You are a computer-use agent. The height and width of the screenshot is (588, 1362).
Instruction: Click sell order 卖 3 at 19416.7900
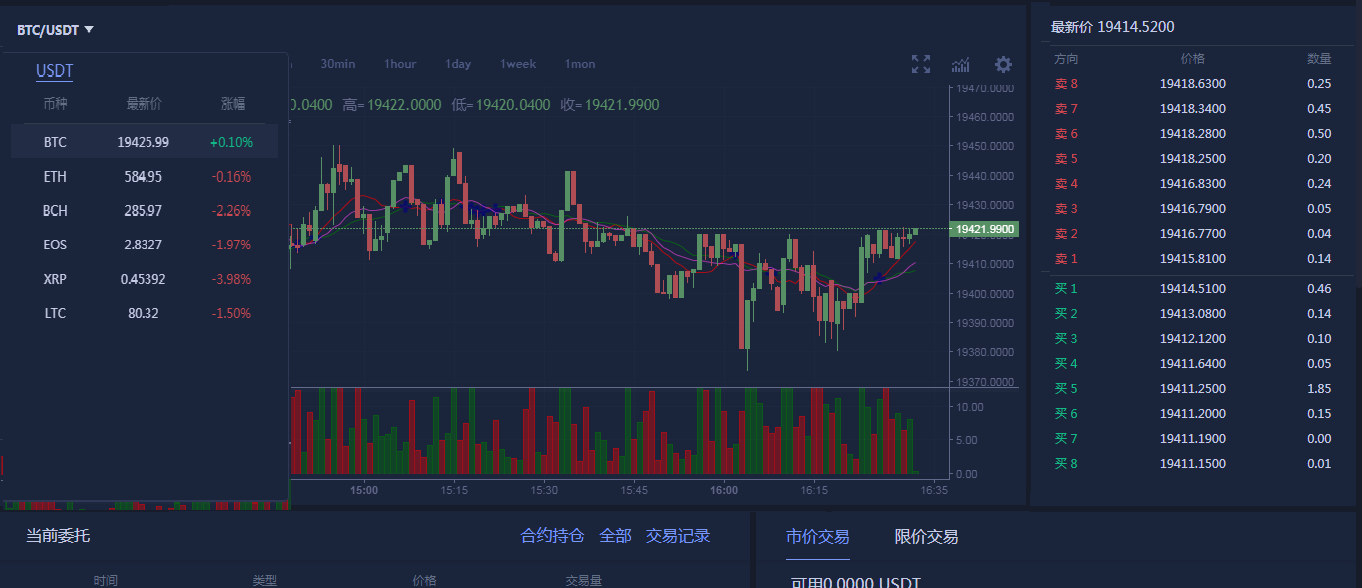pyautogui.click(x=1193, y=209)
